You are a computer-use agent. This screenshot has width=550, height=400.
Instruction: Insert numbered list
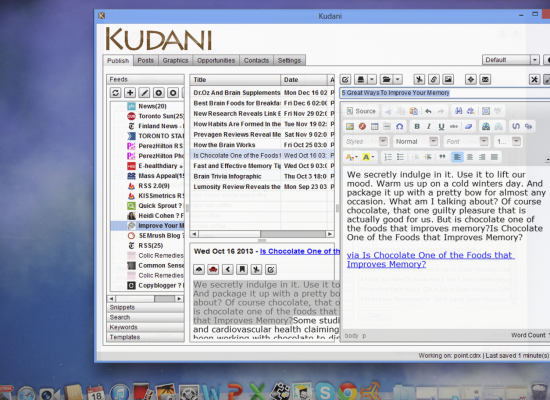pyautogui.click(x=388, y=157)
